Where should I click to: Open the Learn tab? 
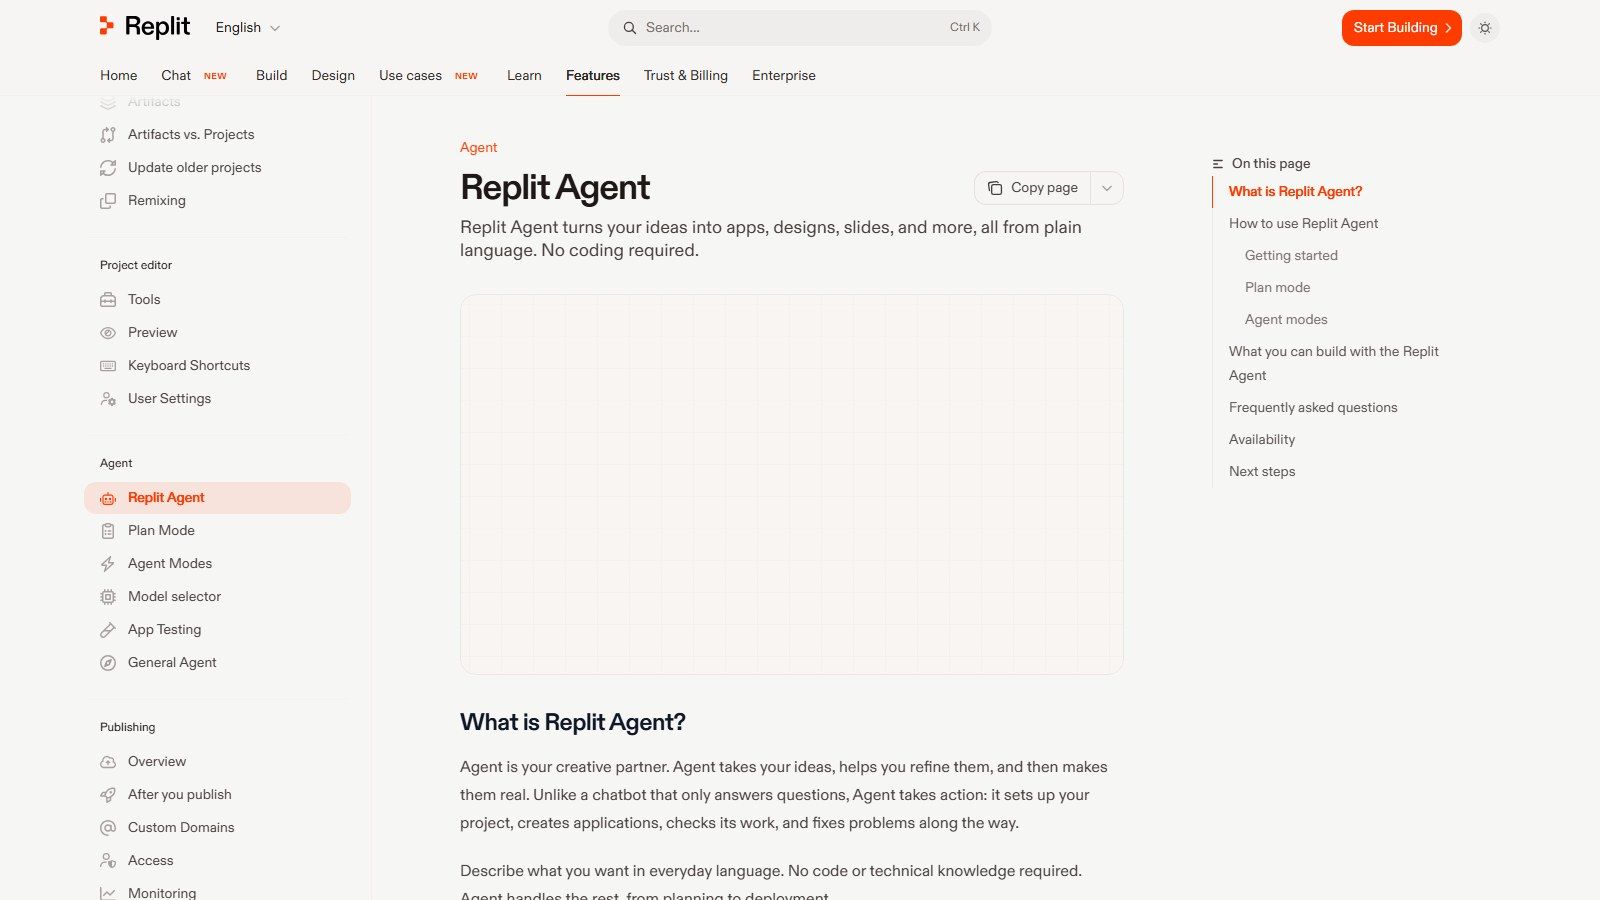coord(524,76)
